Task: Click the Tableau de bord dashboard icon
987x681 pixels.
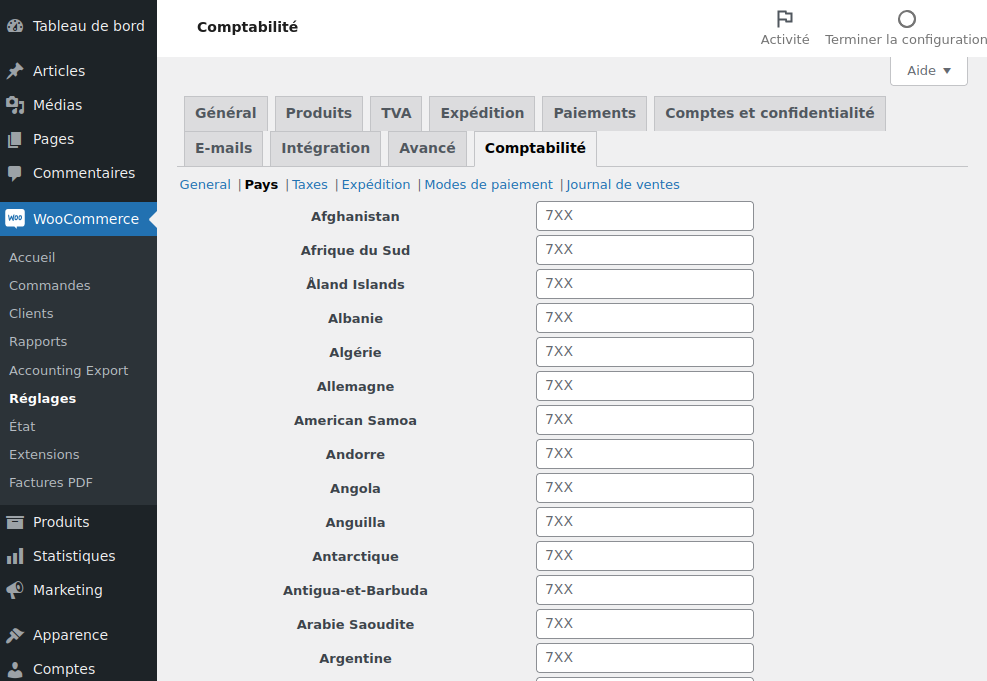Action: [15, 26]
